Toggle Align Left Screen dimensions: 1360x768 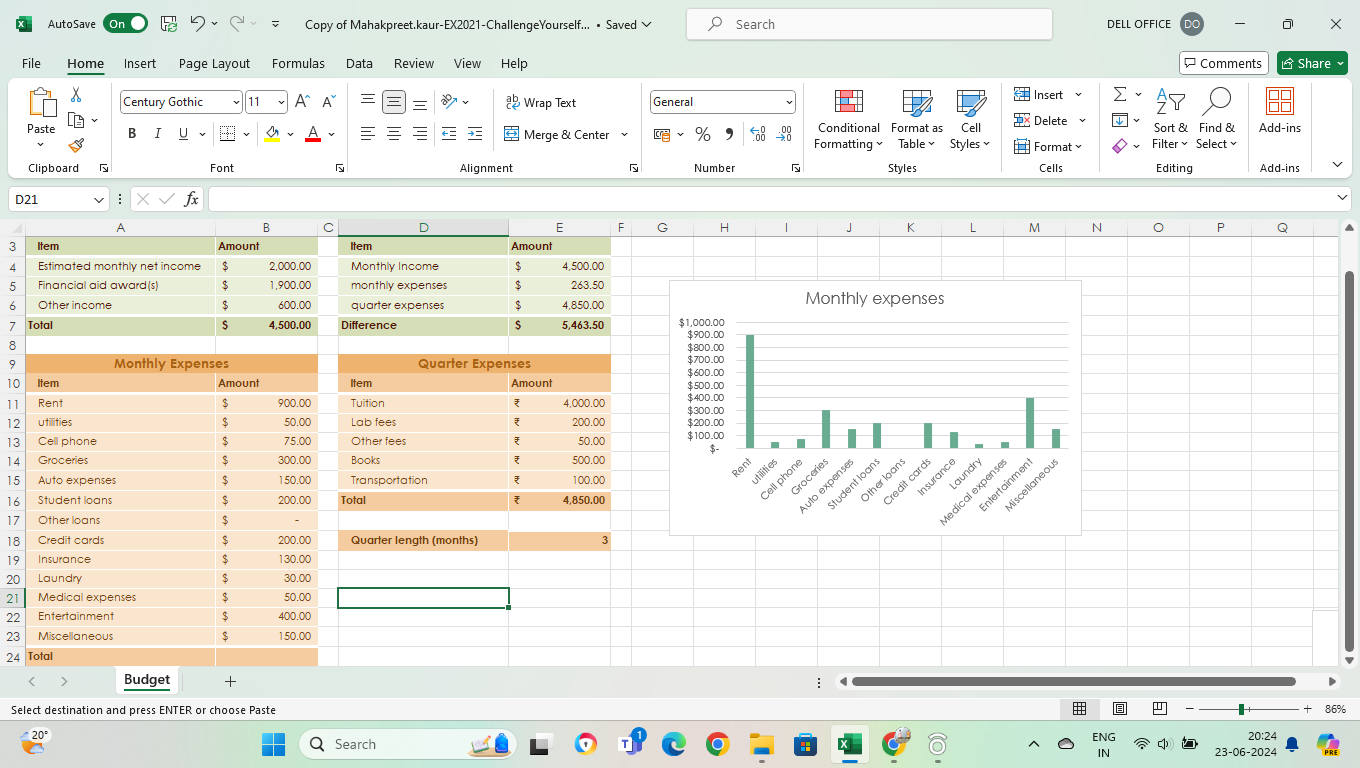pyautogui.click(x=368, y=134)
